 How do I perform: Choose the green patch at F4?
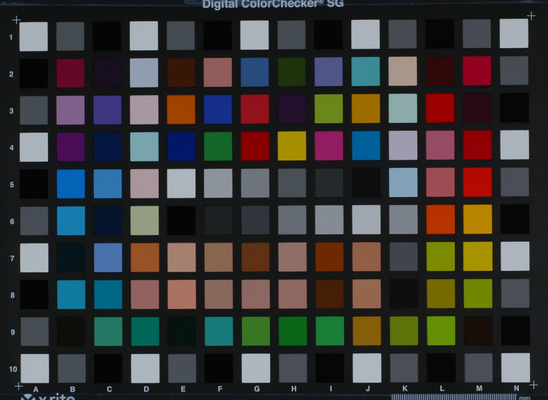coord(218,146)
